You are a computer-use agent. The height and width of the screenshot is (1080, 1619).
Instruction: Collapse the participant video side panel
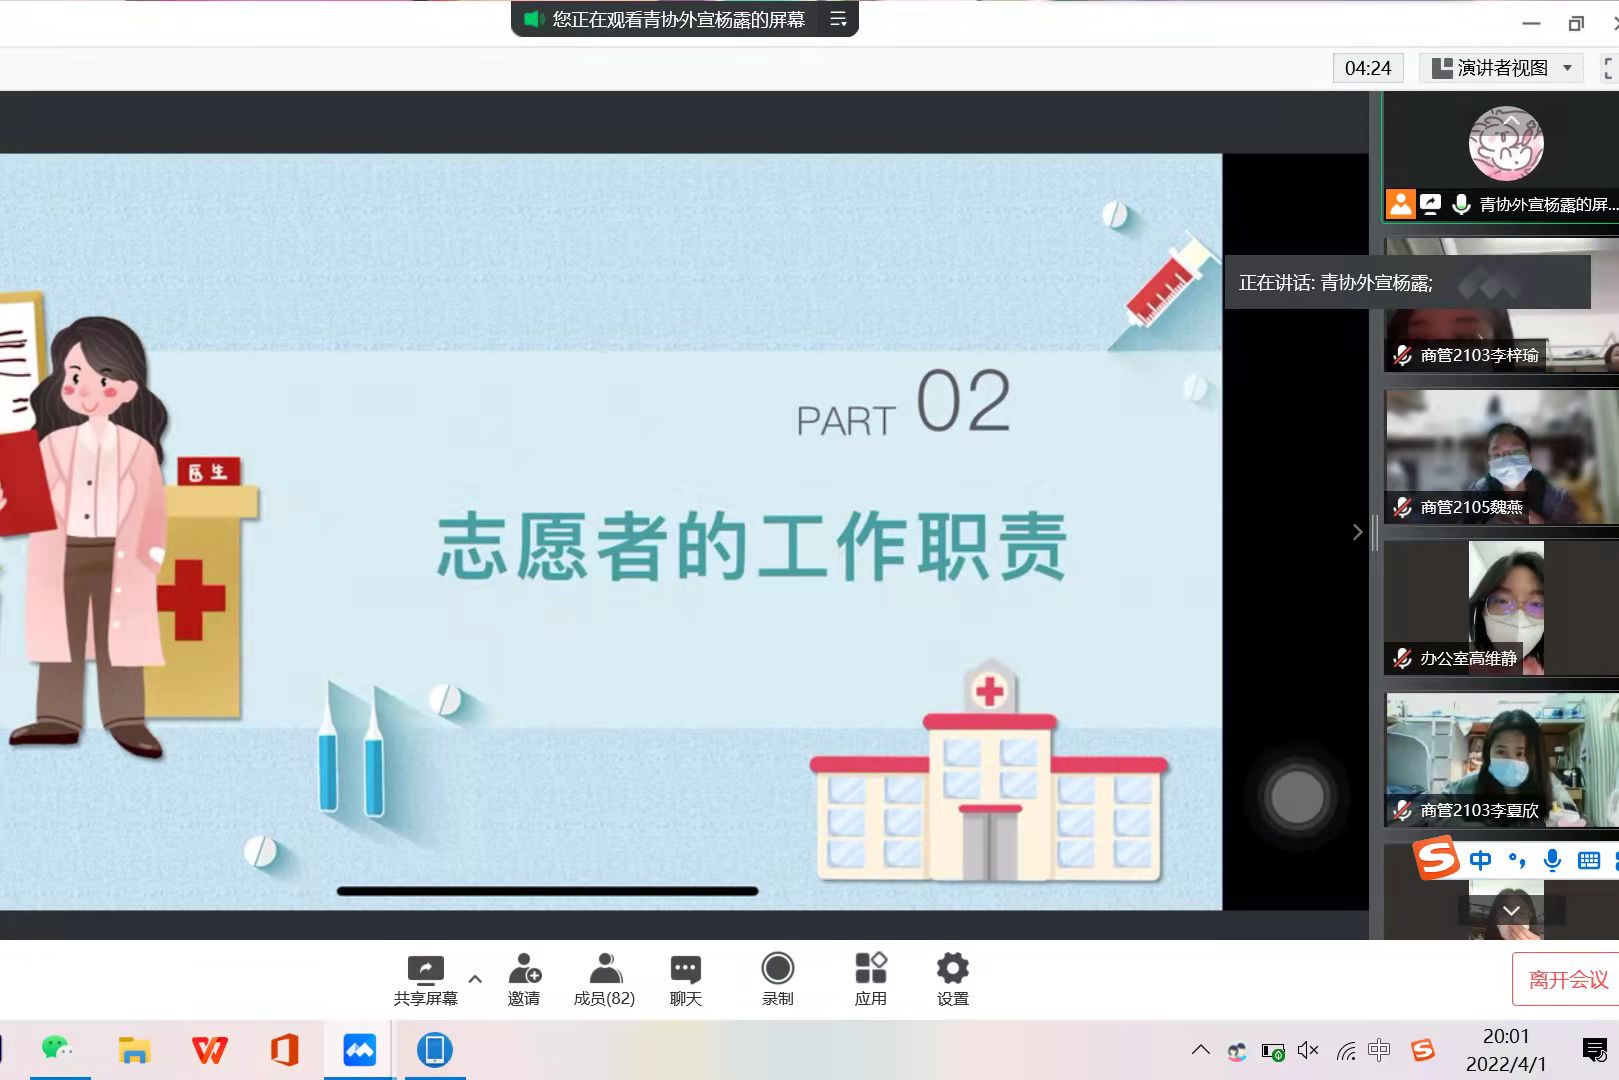[x=1357, y=532]
